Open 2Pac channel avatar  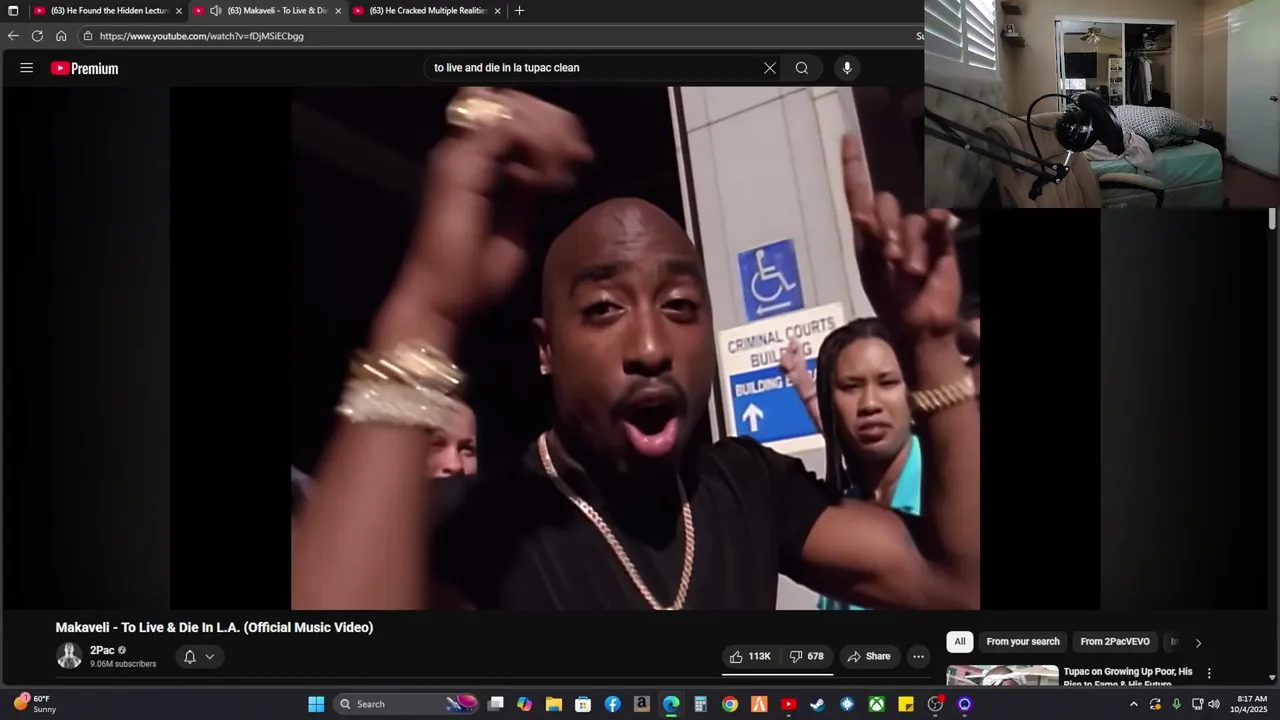pyautogui.click(x=69, y=656)
